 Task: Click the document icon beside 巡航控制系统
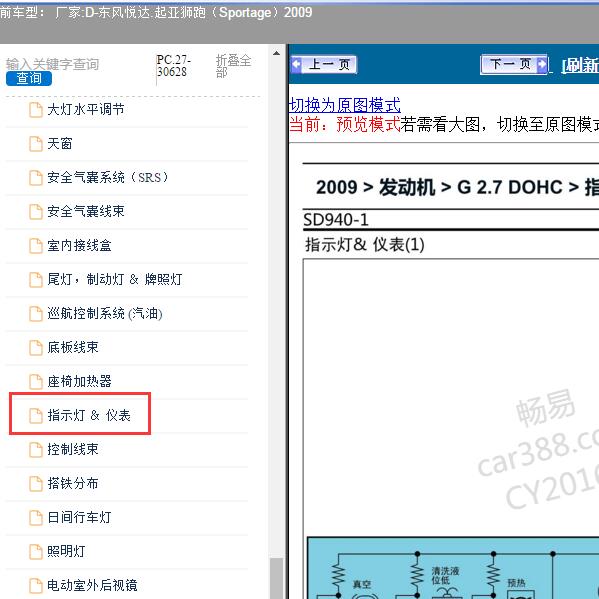[x=36, y=314]
